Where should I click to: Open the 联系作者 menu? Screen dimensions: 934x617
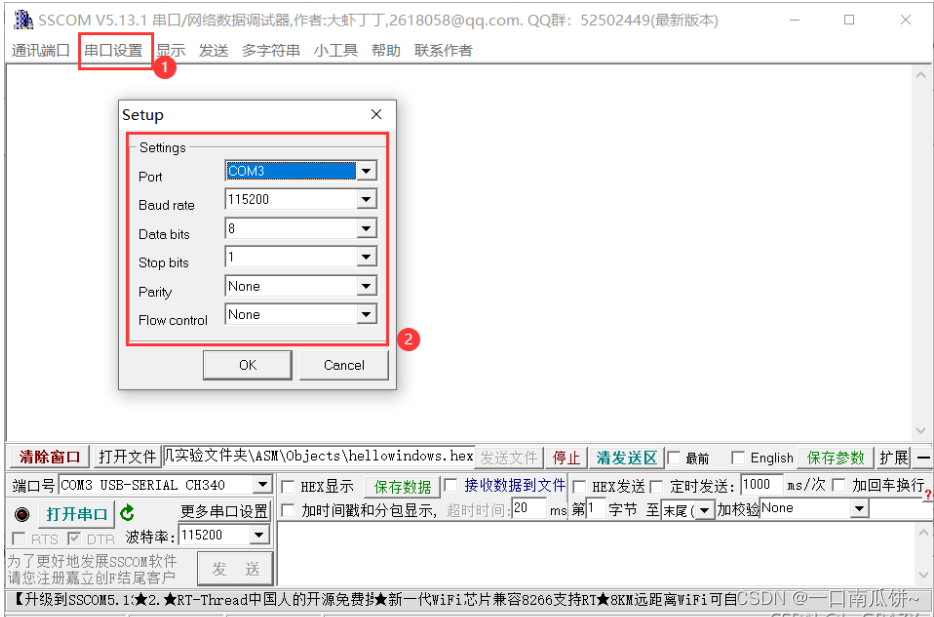click(444, 51)
